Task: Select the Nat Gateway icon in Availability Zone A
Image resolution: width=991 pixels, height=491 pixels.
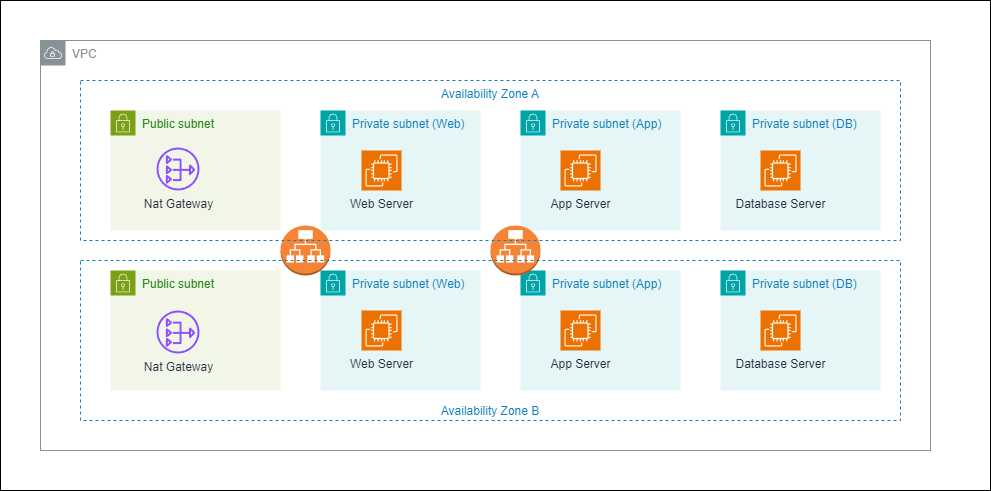Action: (178, 169)
